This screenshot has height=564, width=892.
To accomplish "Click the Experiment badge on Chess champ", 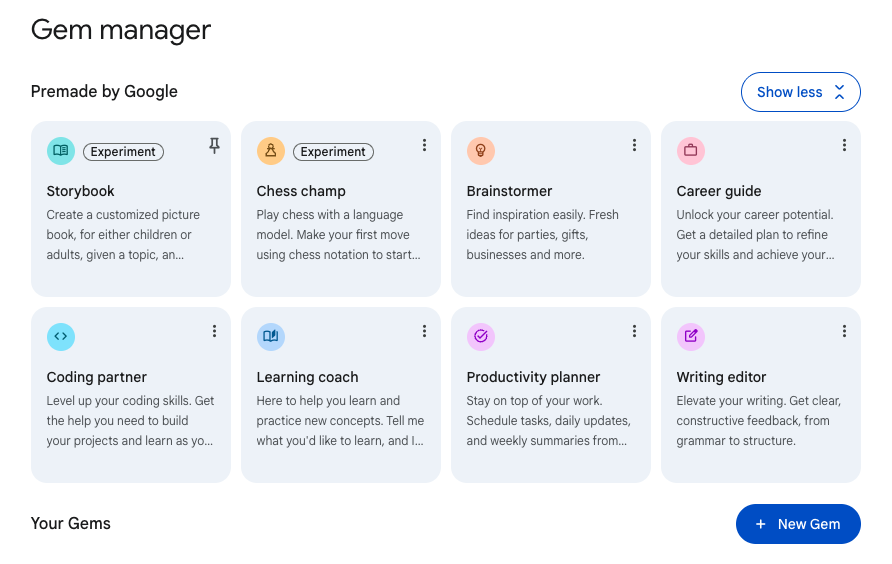I will pyautogui.click(x=333, y=152).
